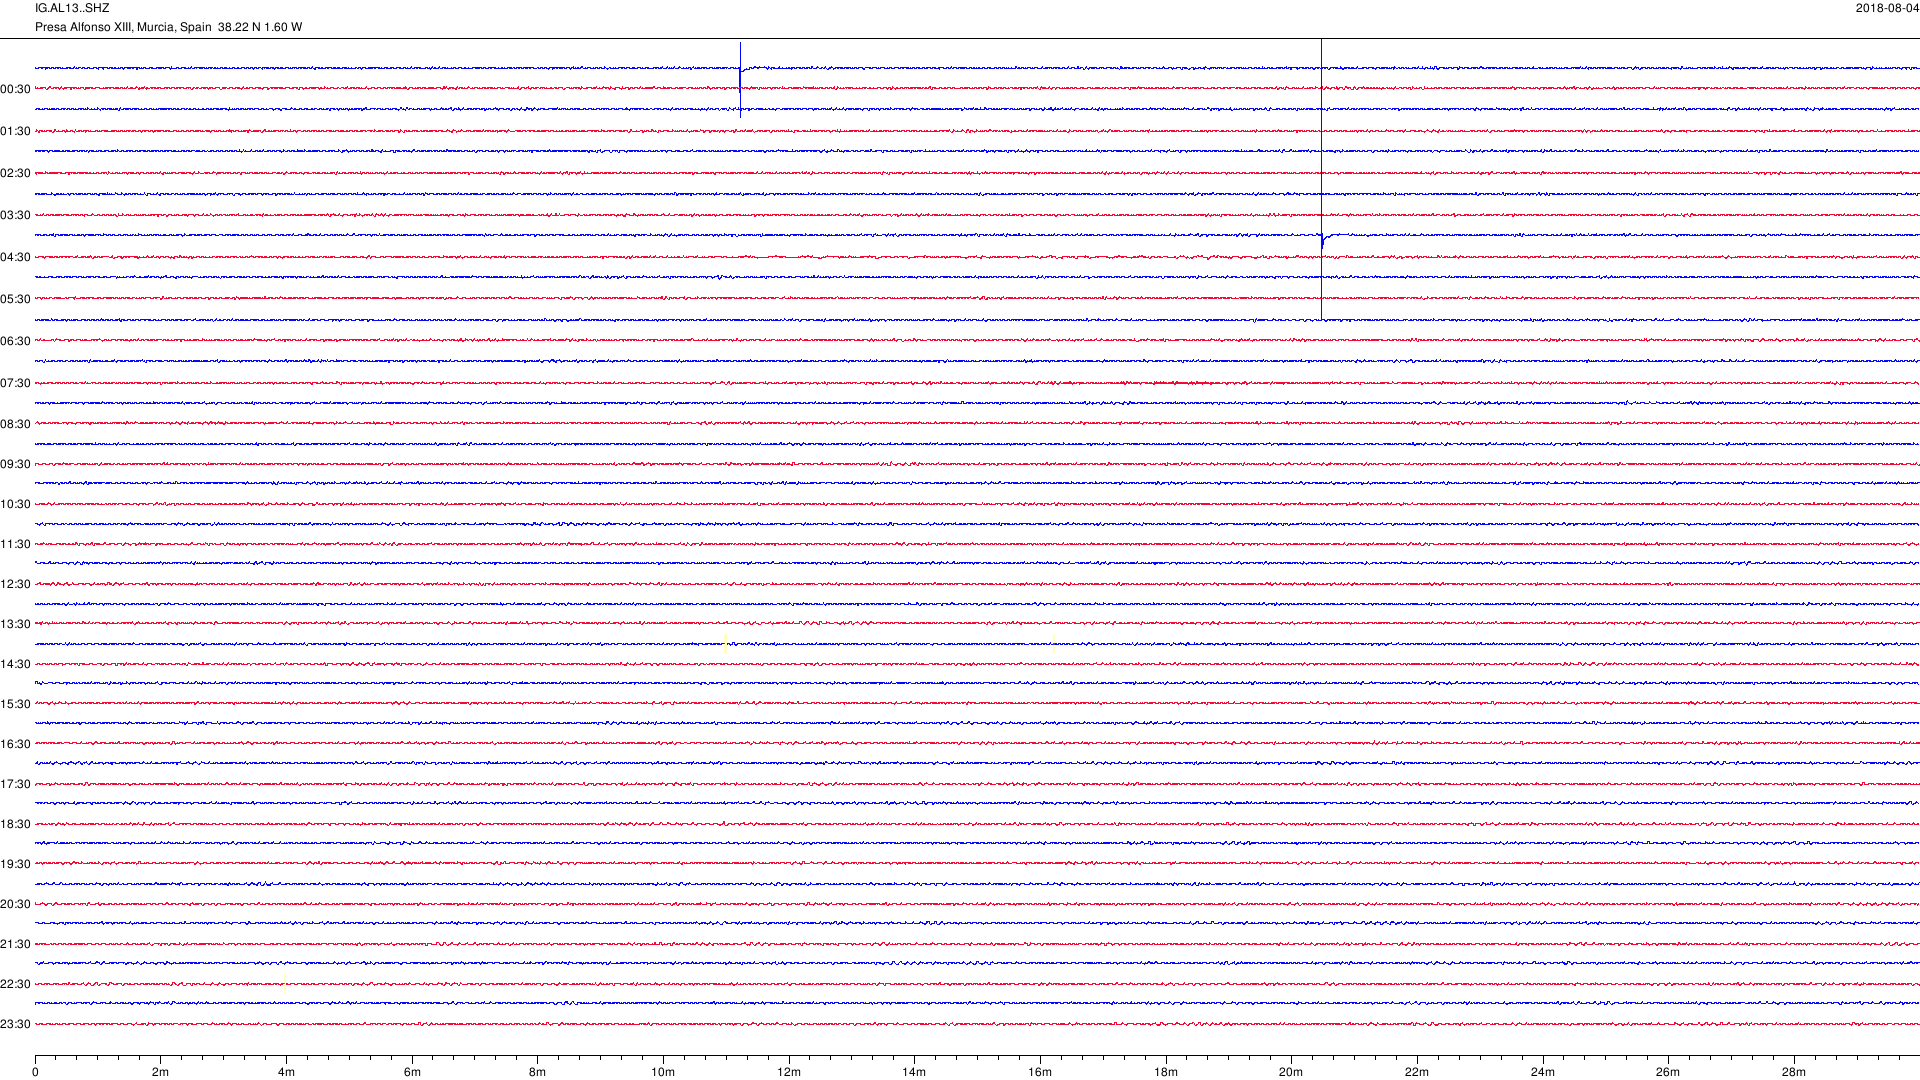
Task: Click the 24m tick label on time axis
Action: click(1543, 1072)
